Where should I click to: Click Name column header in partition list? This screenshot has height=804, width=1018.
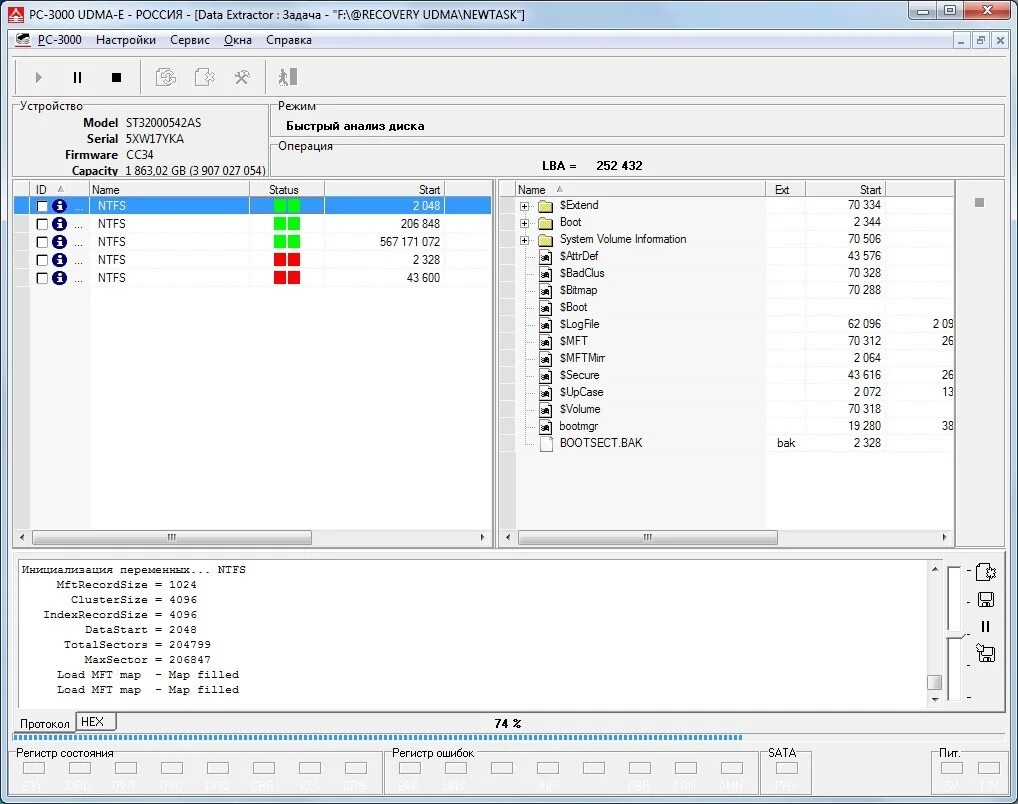[169, 190]
